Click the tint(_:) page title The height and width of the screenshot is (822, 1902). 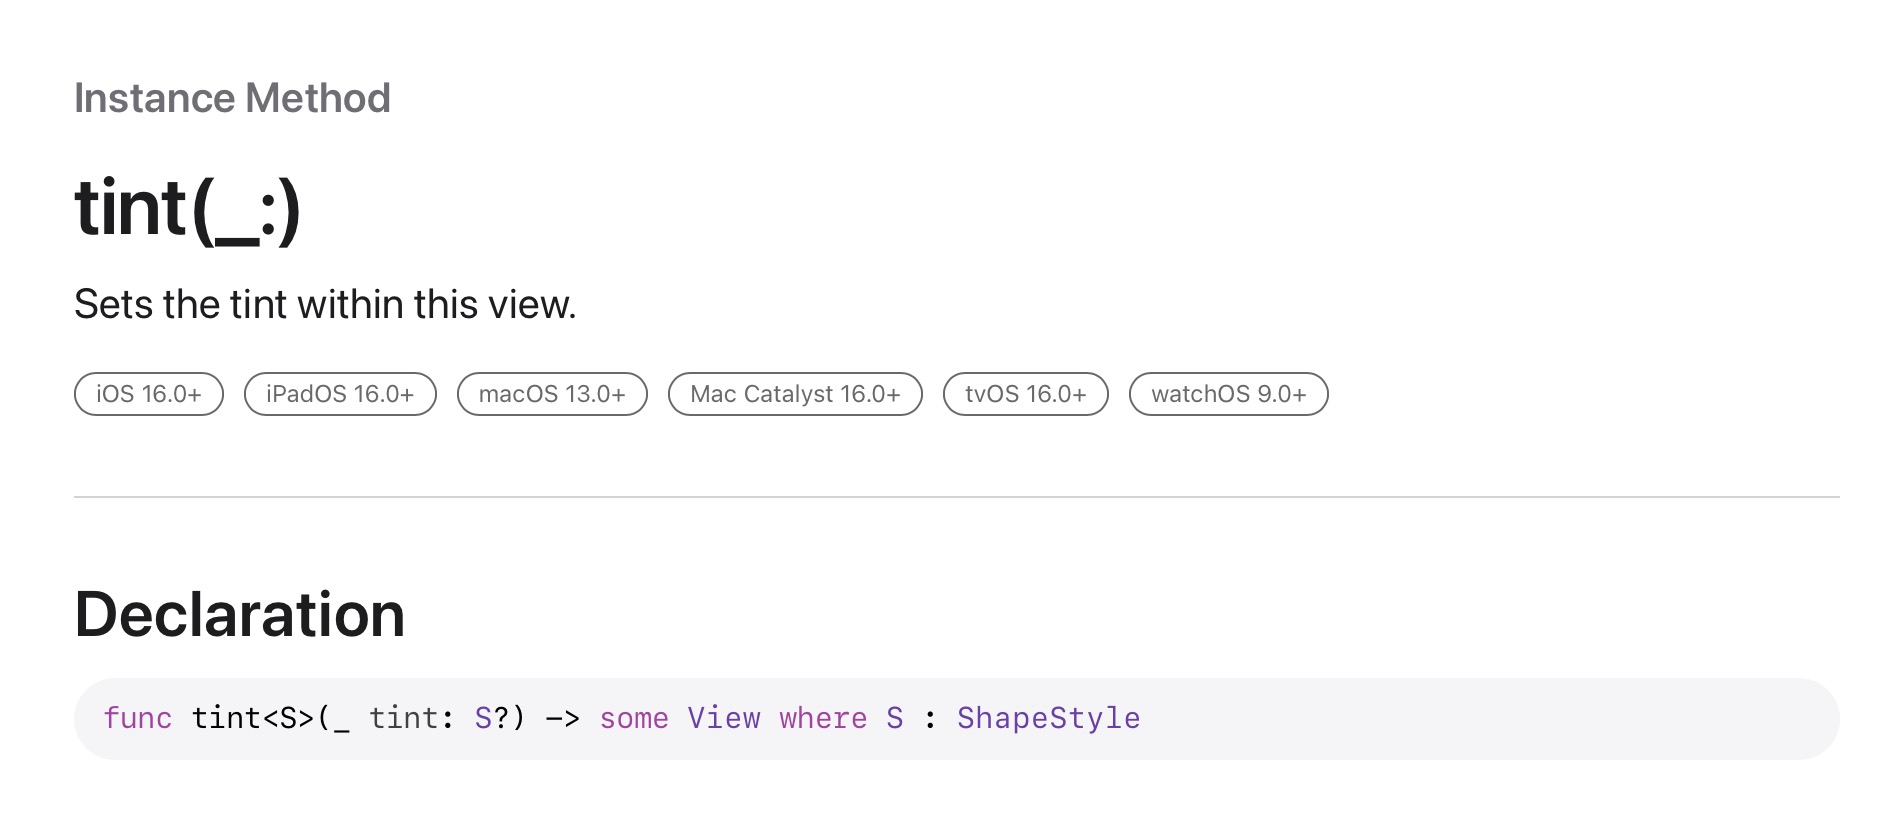coord(187,209)
